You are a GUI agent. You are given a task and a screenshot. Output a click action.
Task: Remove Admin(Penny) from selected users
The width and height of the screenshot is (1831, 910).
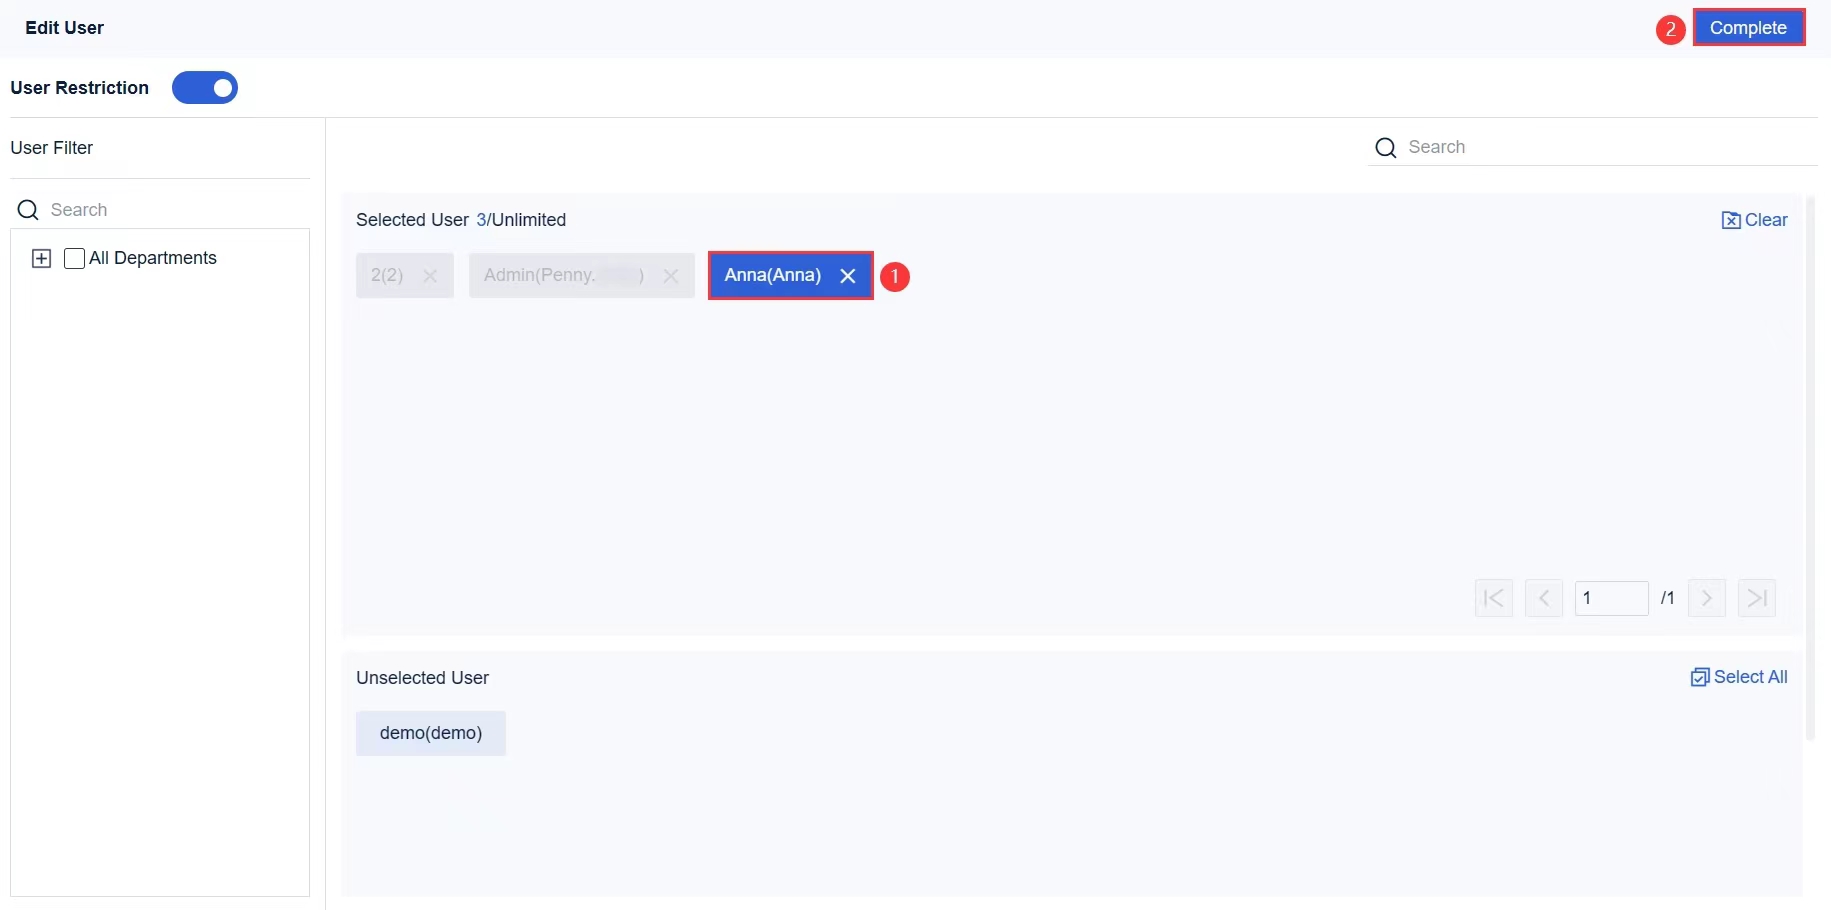coord(671,276)
